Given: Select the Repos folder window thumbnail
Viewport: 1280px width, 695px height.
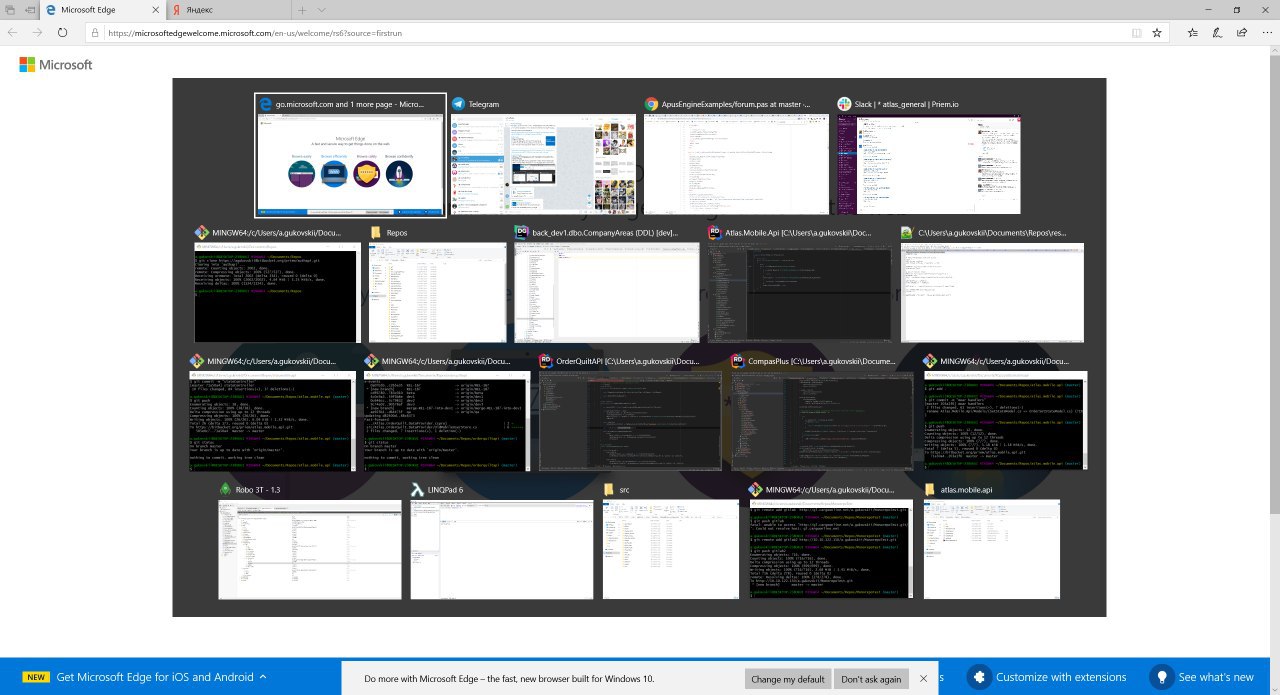Looking at the screenshot, I should (438, 284).
